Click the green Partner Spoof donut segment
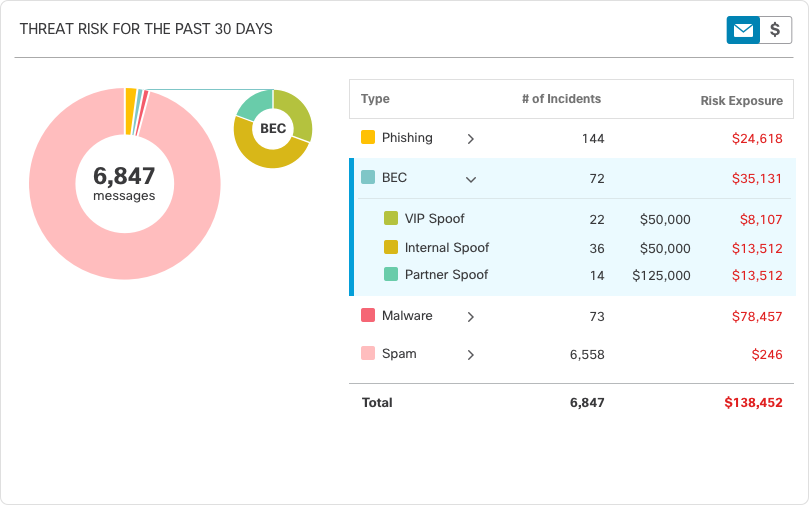 tap(254, 105)
